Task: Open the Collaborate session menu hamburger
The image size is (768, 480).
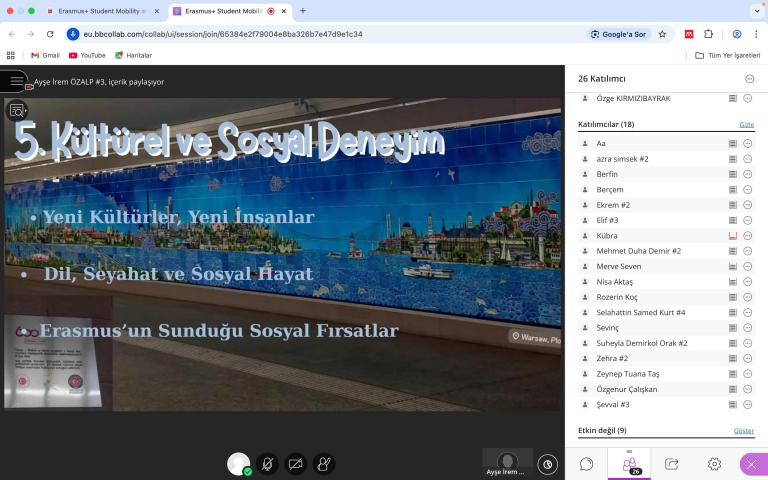Action: [x=14, y=81]
